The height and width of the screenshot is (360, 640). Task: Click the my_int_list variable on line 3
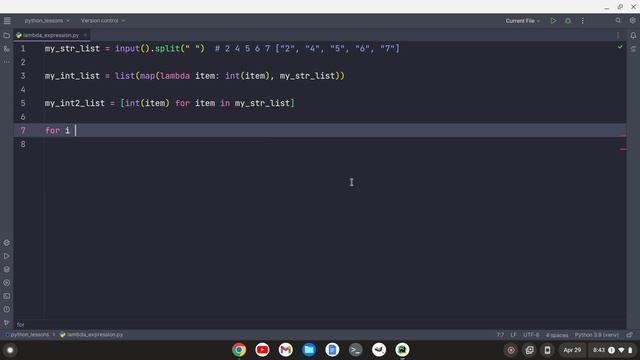[72, 76]
